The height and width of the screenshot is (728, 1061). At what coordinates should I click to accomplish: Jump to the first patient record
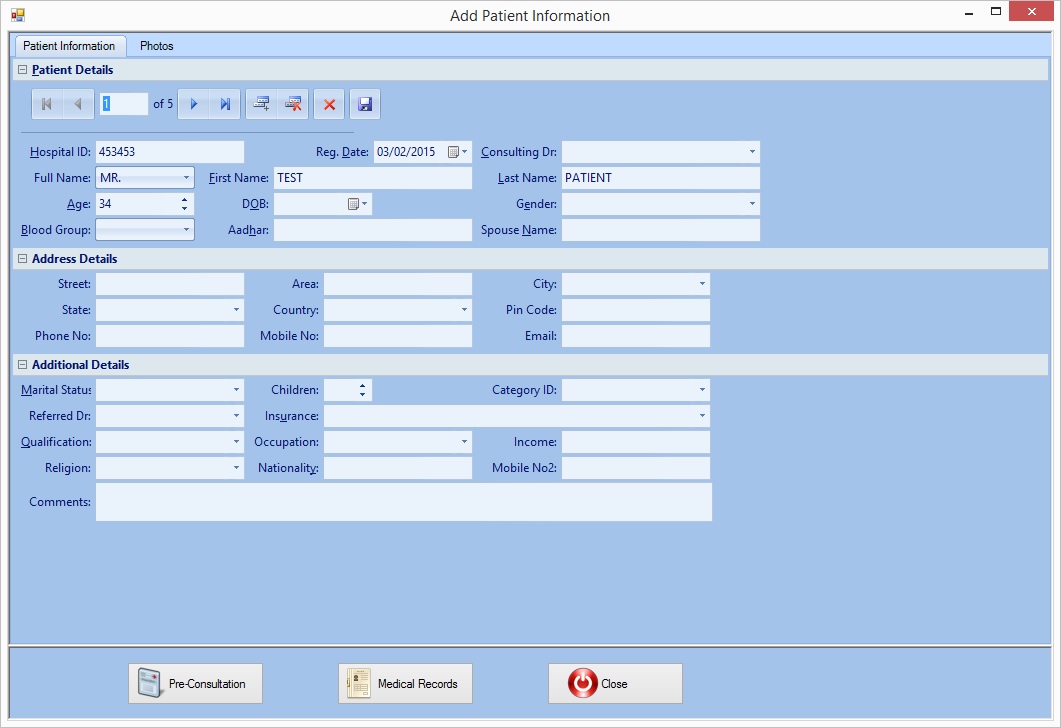point(46,104)
